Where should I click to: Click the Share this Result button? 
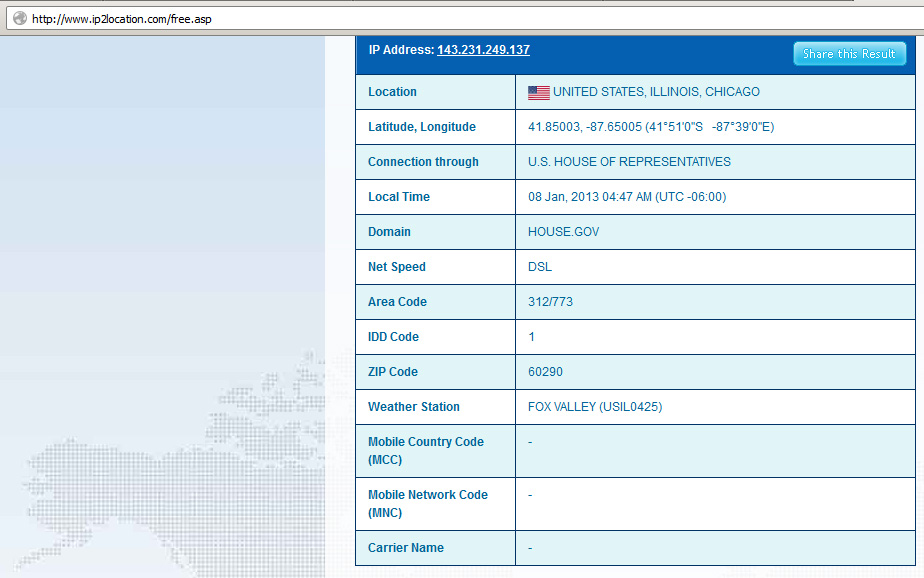coord(849,54)
